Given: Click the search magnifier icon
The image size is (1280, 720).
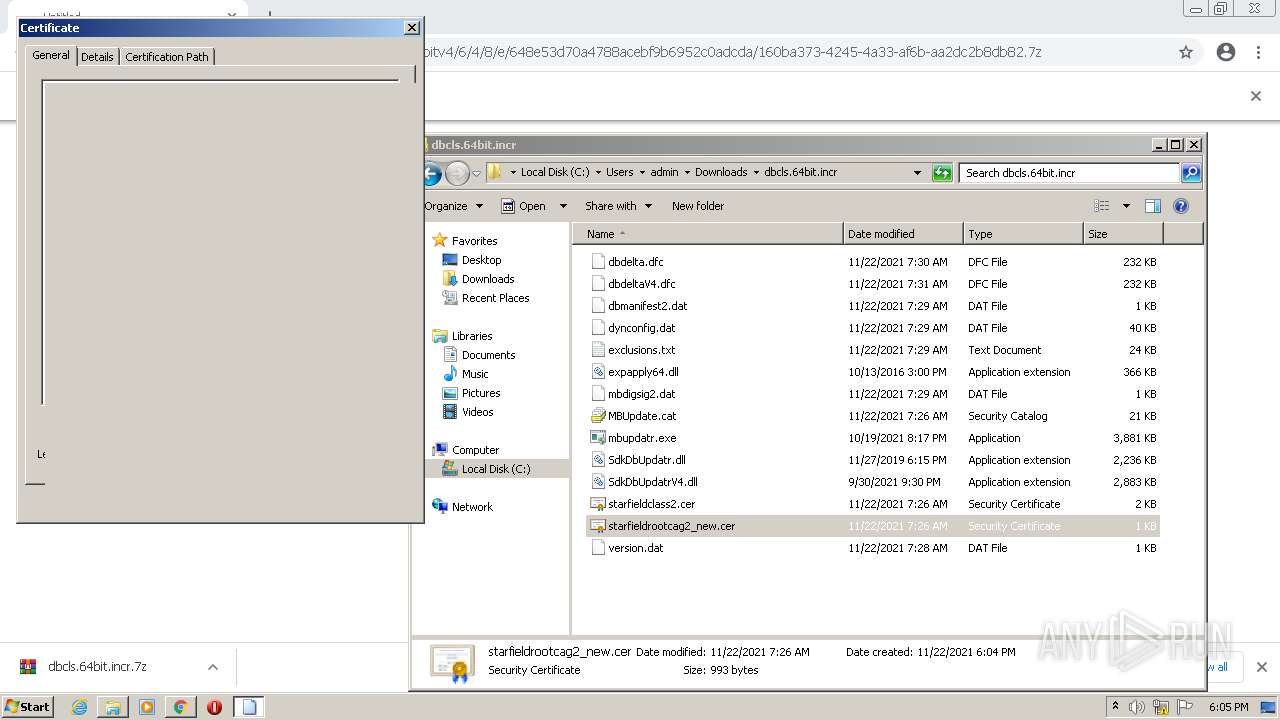Looking at the screenshot, I should [1191, 173].
